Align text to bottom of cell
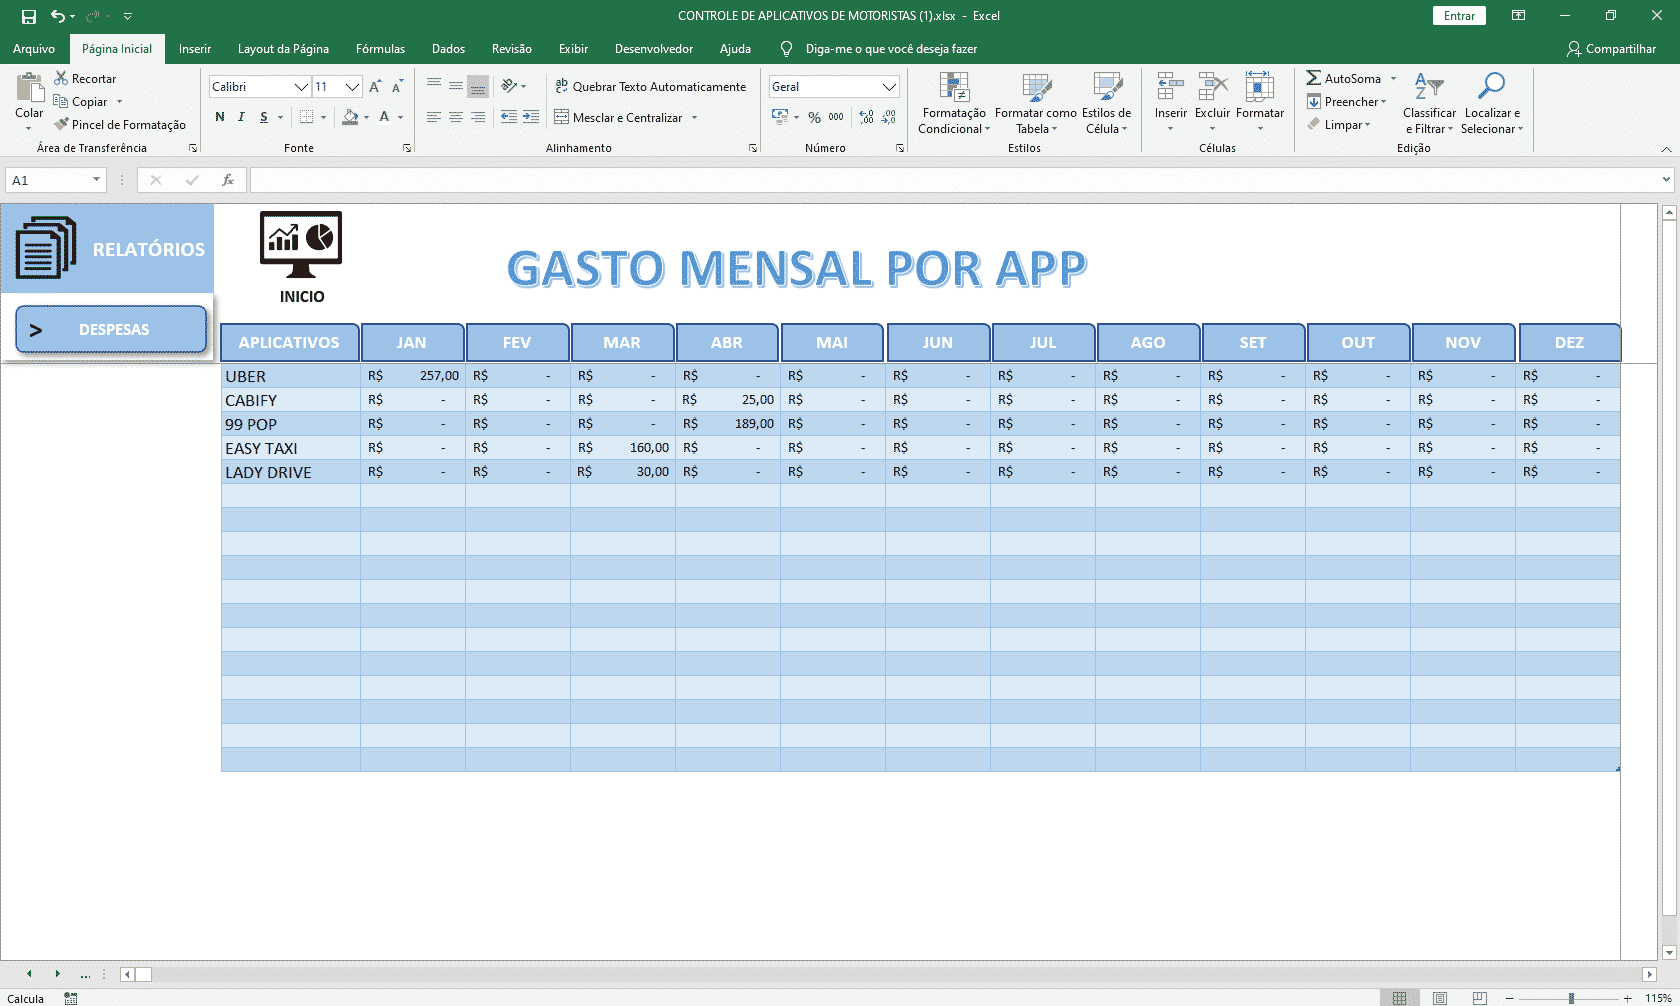1680x1006 pixels. [478, 86]
